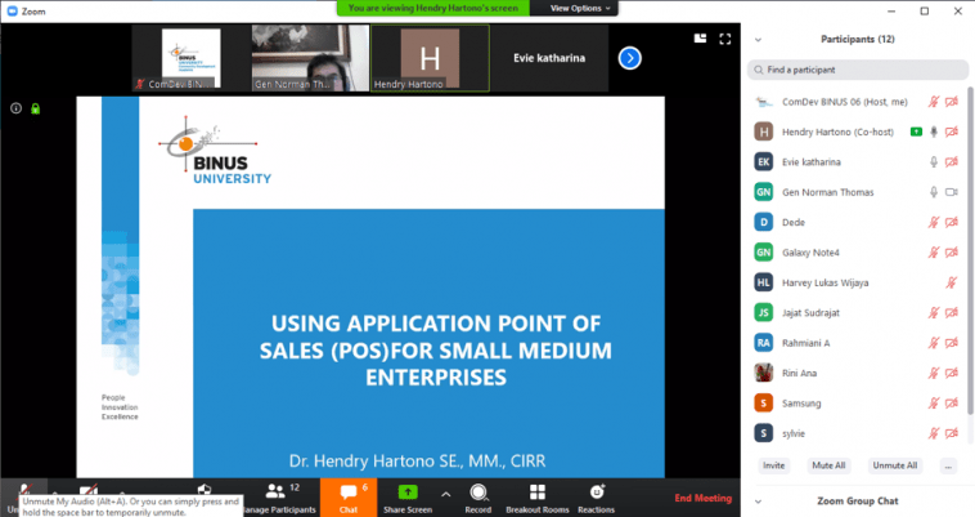977x518 pixels.
Task: Unmute my audio via crossed microphone button
Action: (25, 490)
